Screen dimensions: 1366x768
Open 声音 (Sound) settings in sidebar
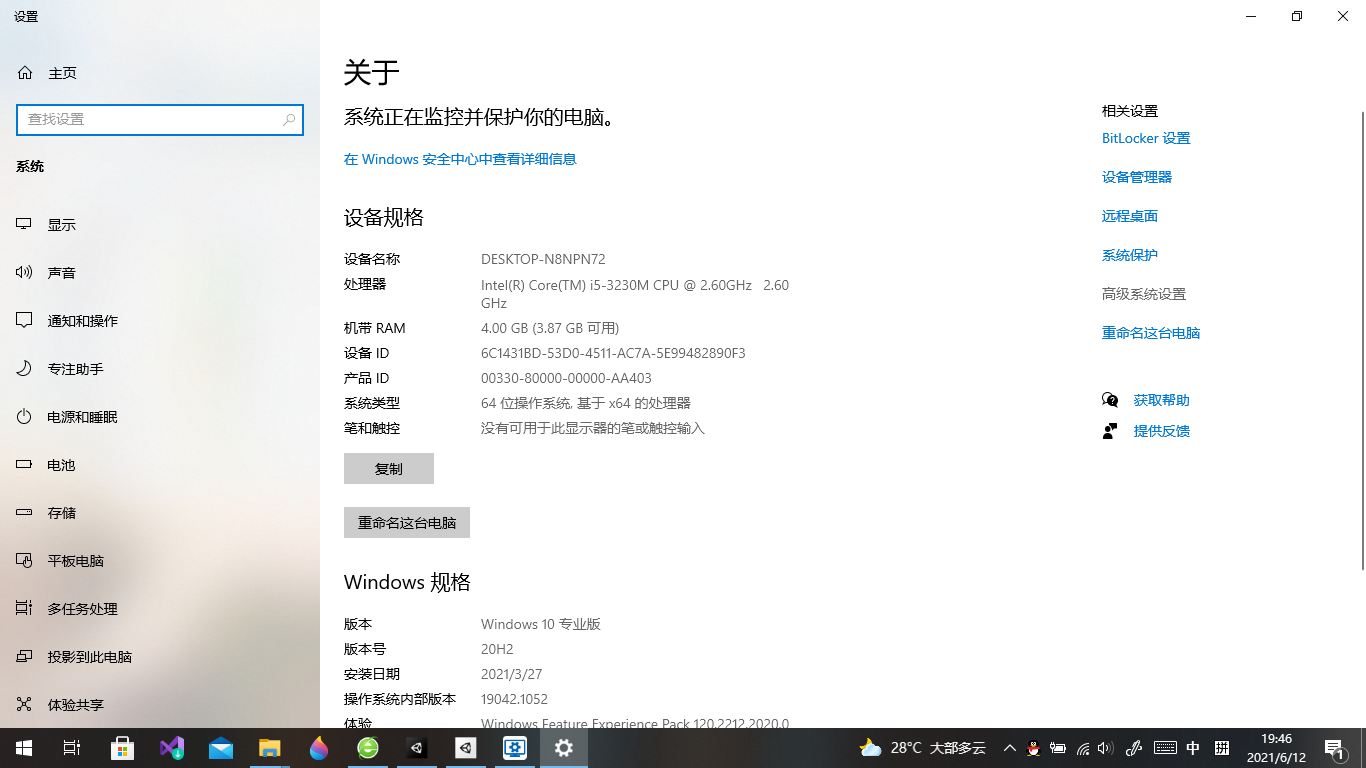(x=62, y=272)
